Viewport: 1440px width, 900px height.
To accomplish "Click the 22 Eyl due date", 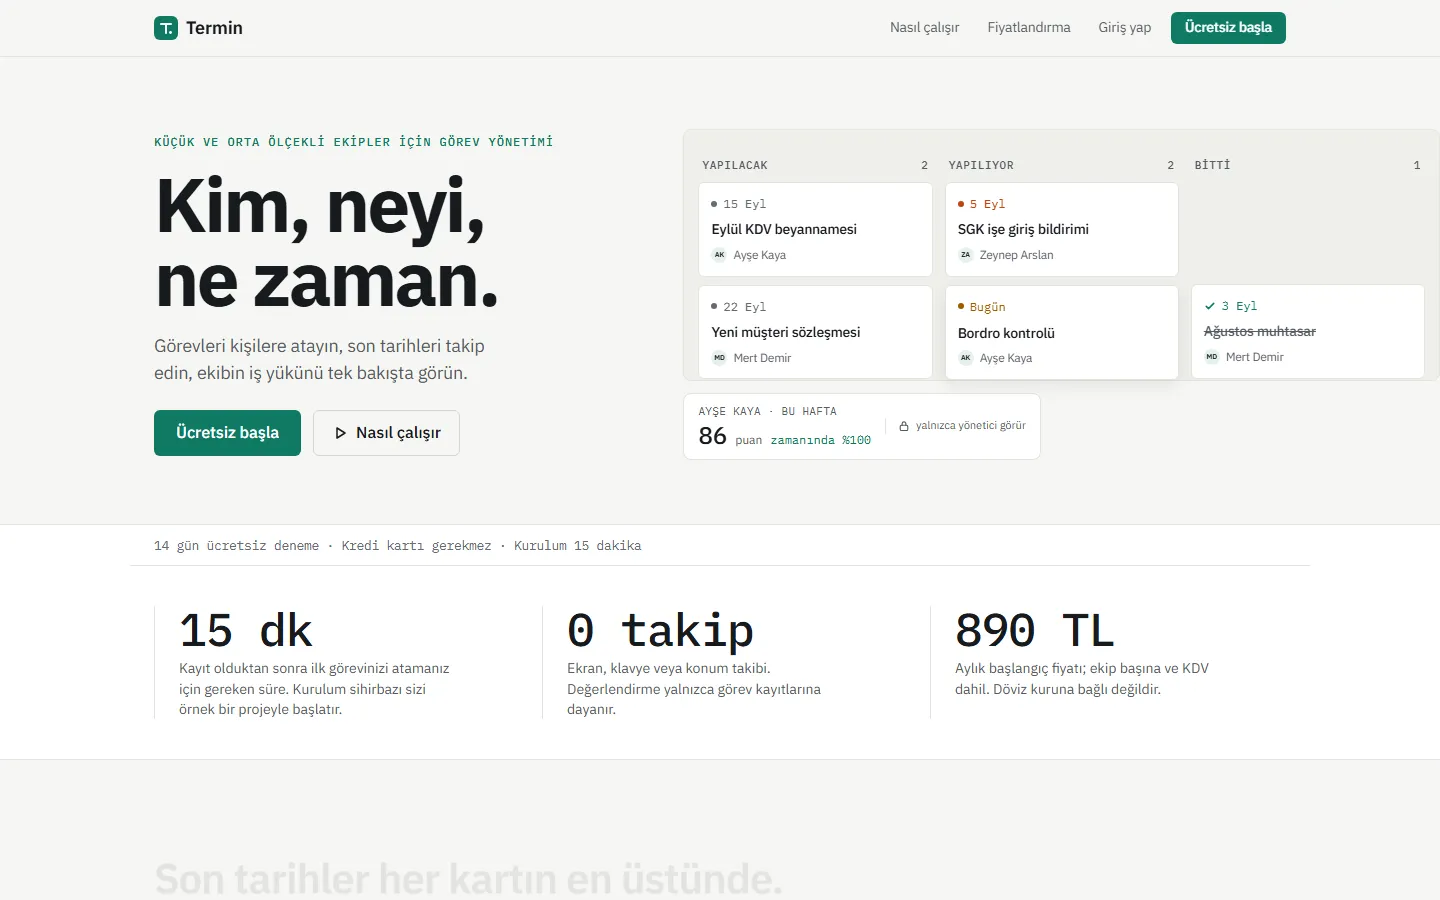I will point(745,307).
